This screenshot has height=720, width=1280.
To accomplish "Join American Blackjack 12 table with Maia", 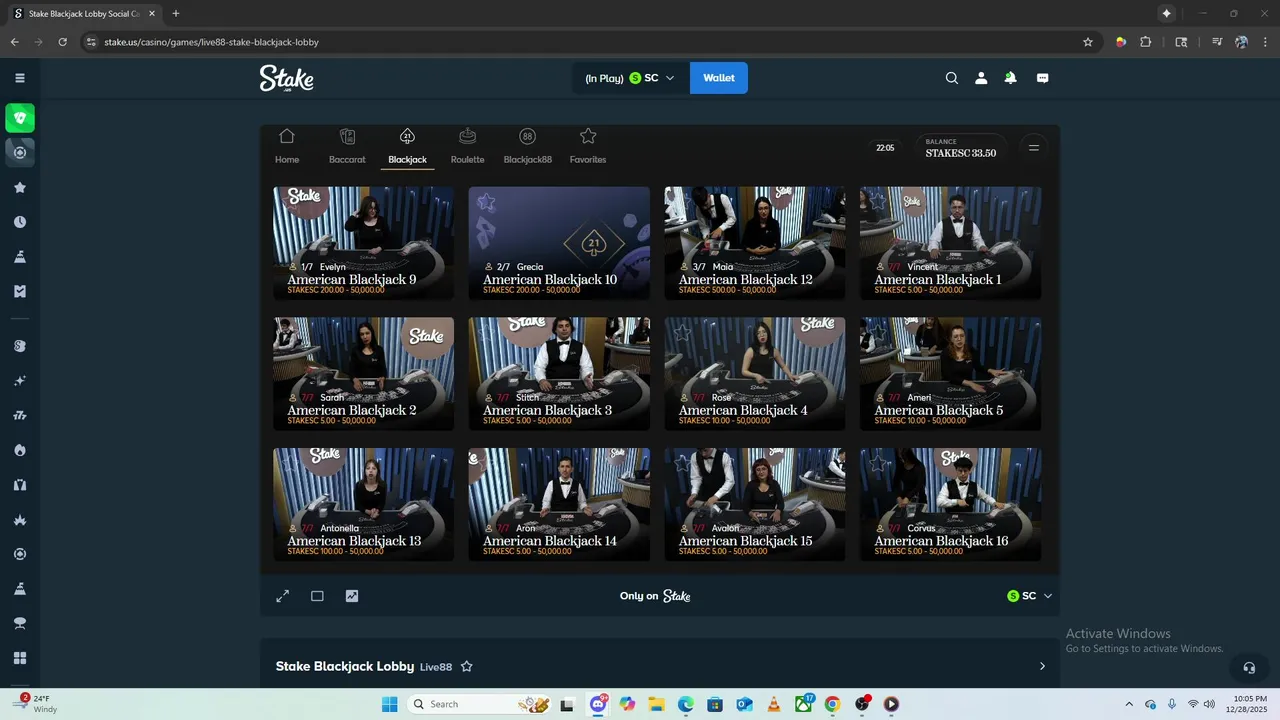I will (755, 243).
